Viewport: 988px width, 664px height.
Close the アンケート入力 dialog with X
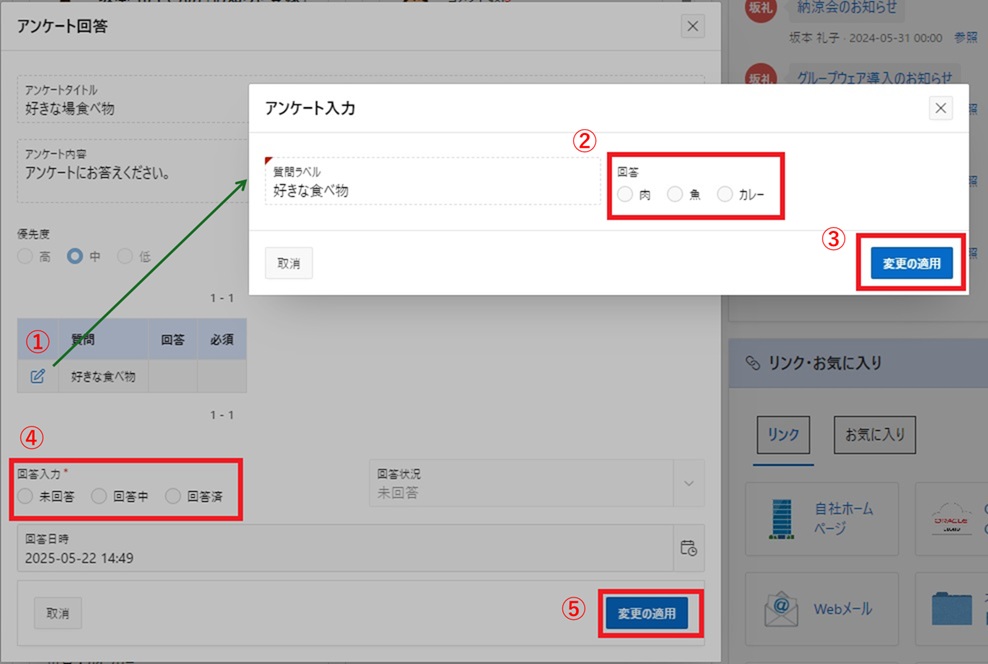click(x=940, y=108)
